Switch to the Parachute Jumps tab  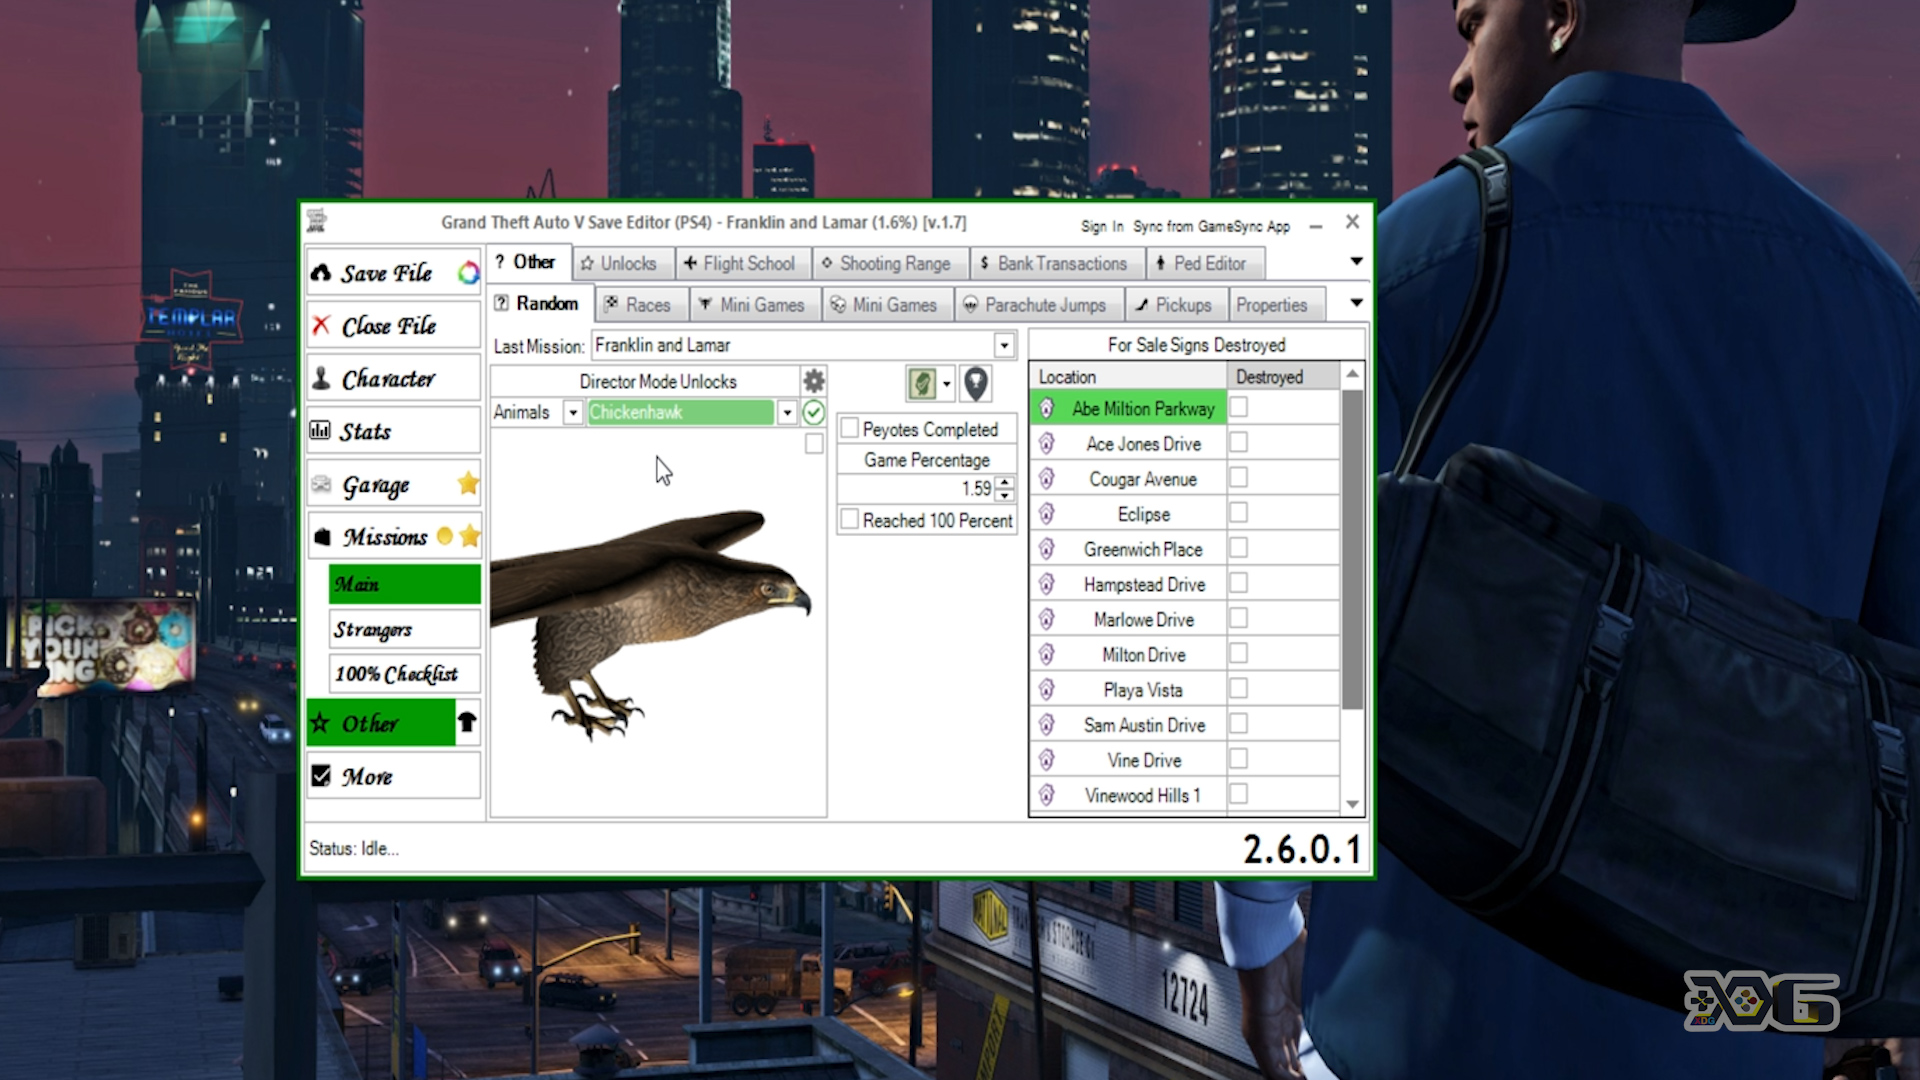(1044, 305)
